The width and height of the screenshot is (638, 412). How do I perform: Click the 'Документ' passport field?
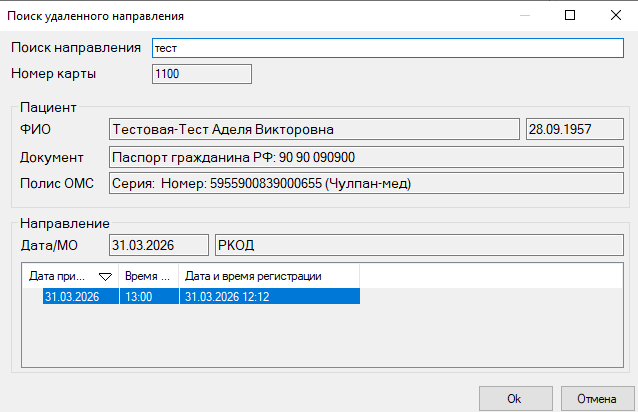366,157
